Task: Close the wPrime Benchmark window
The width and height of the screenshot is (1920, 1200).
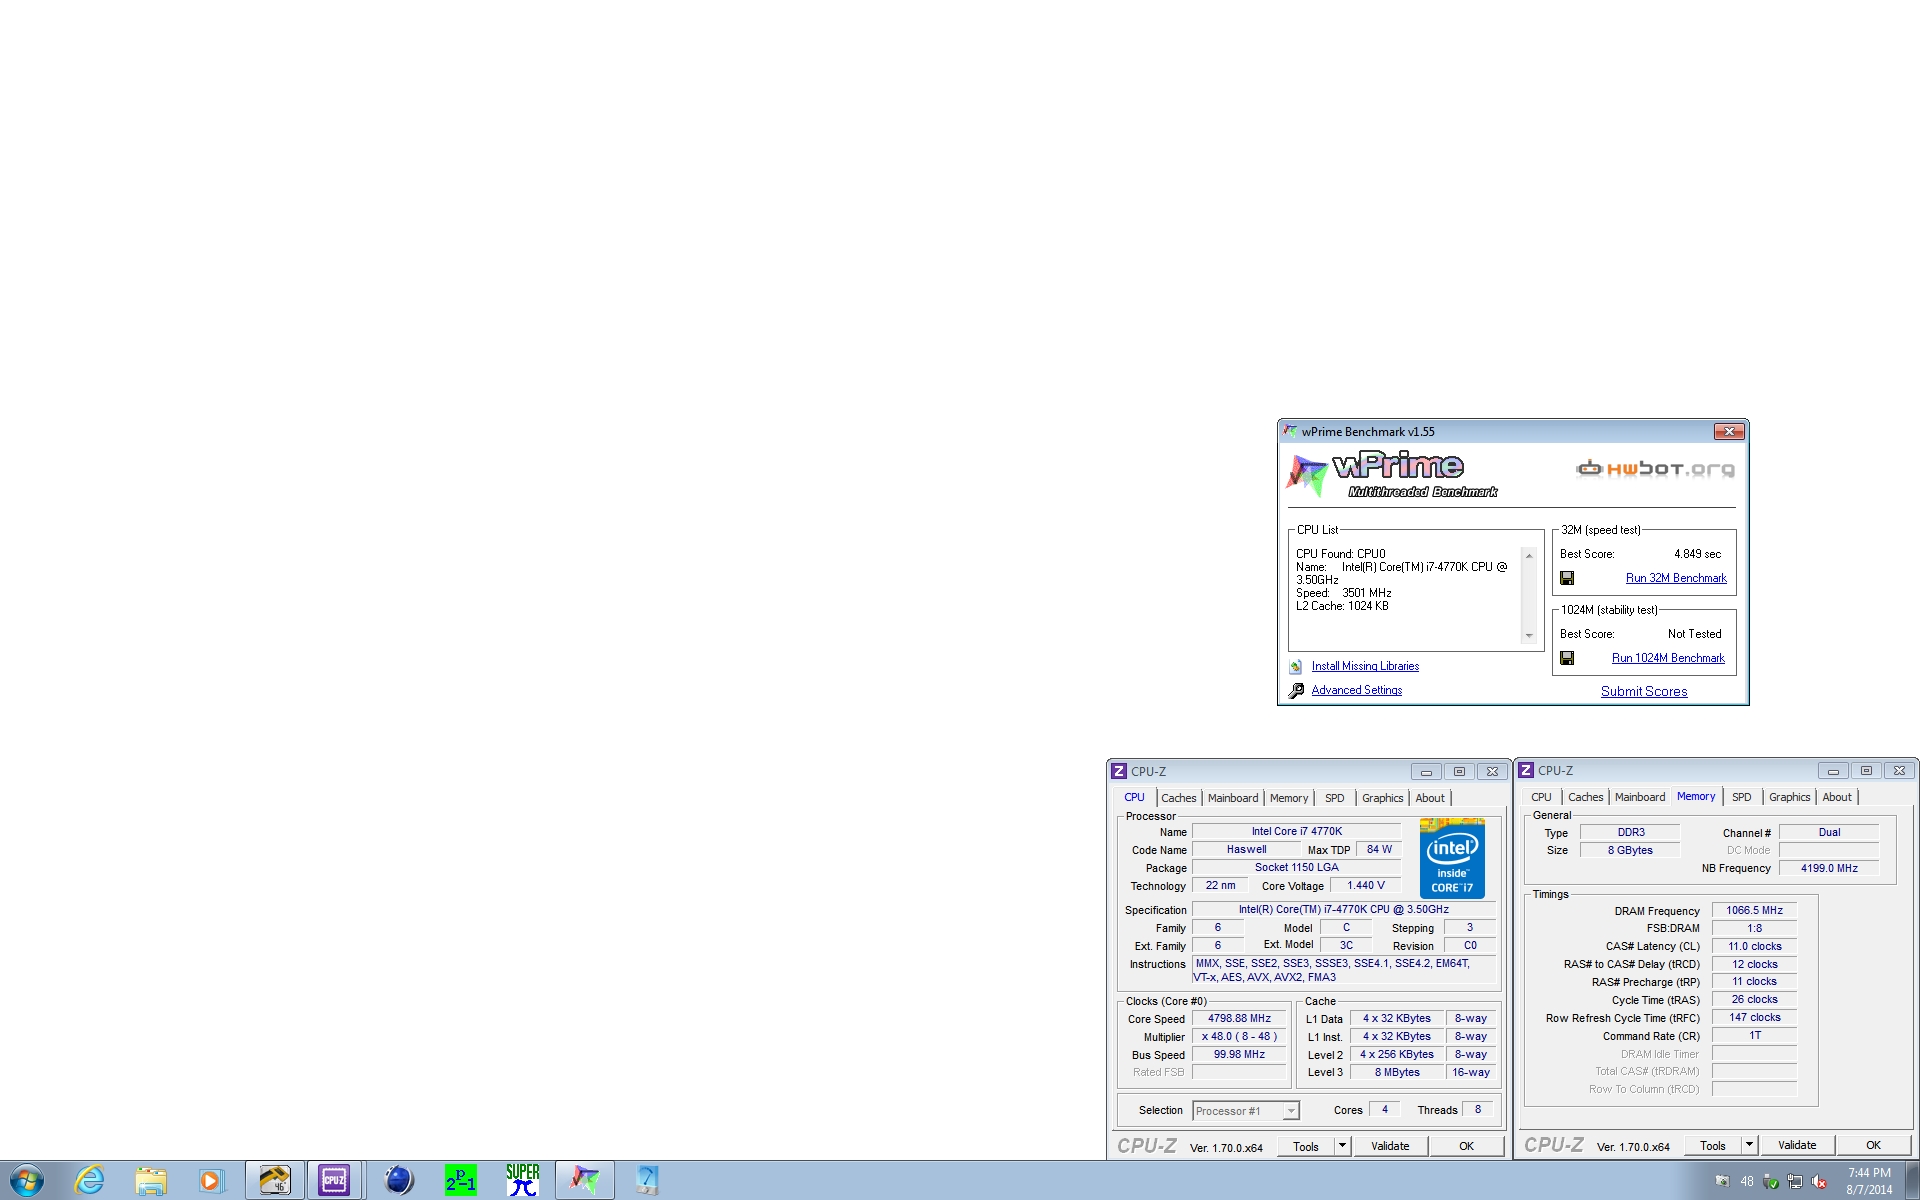Action: (x=1729, y=431)
